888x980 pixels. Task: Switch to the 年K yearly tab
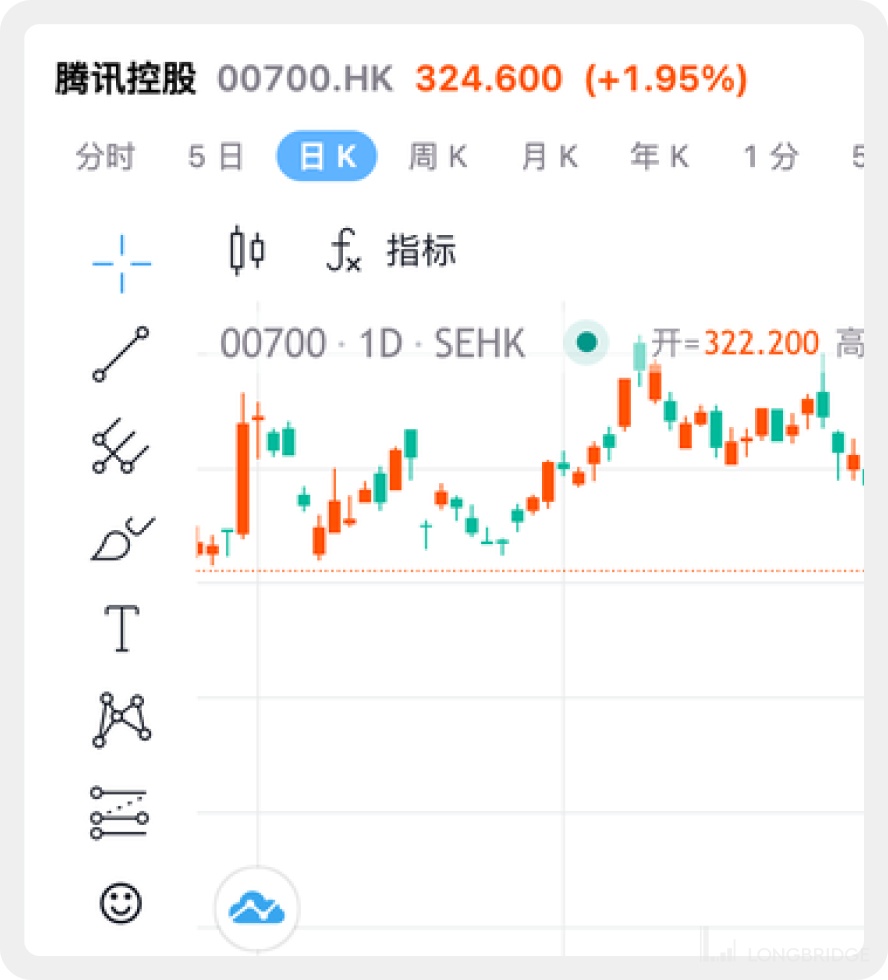pos(660,157)
